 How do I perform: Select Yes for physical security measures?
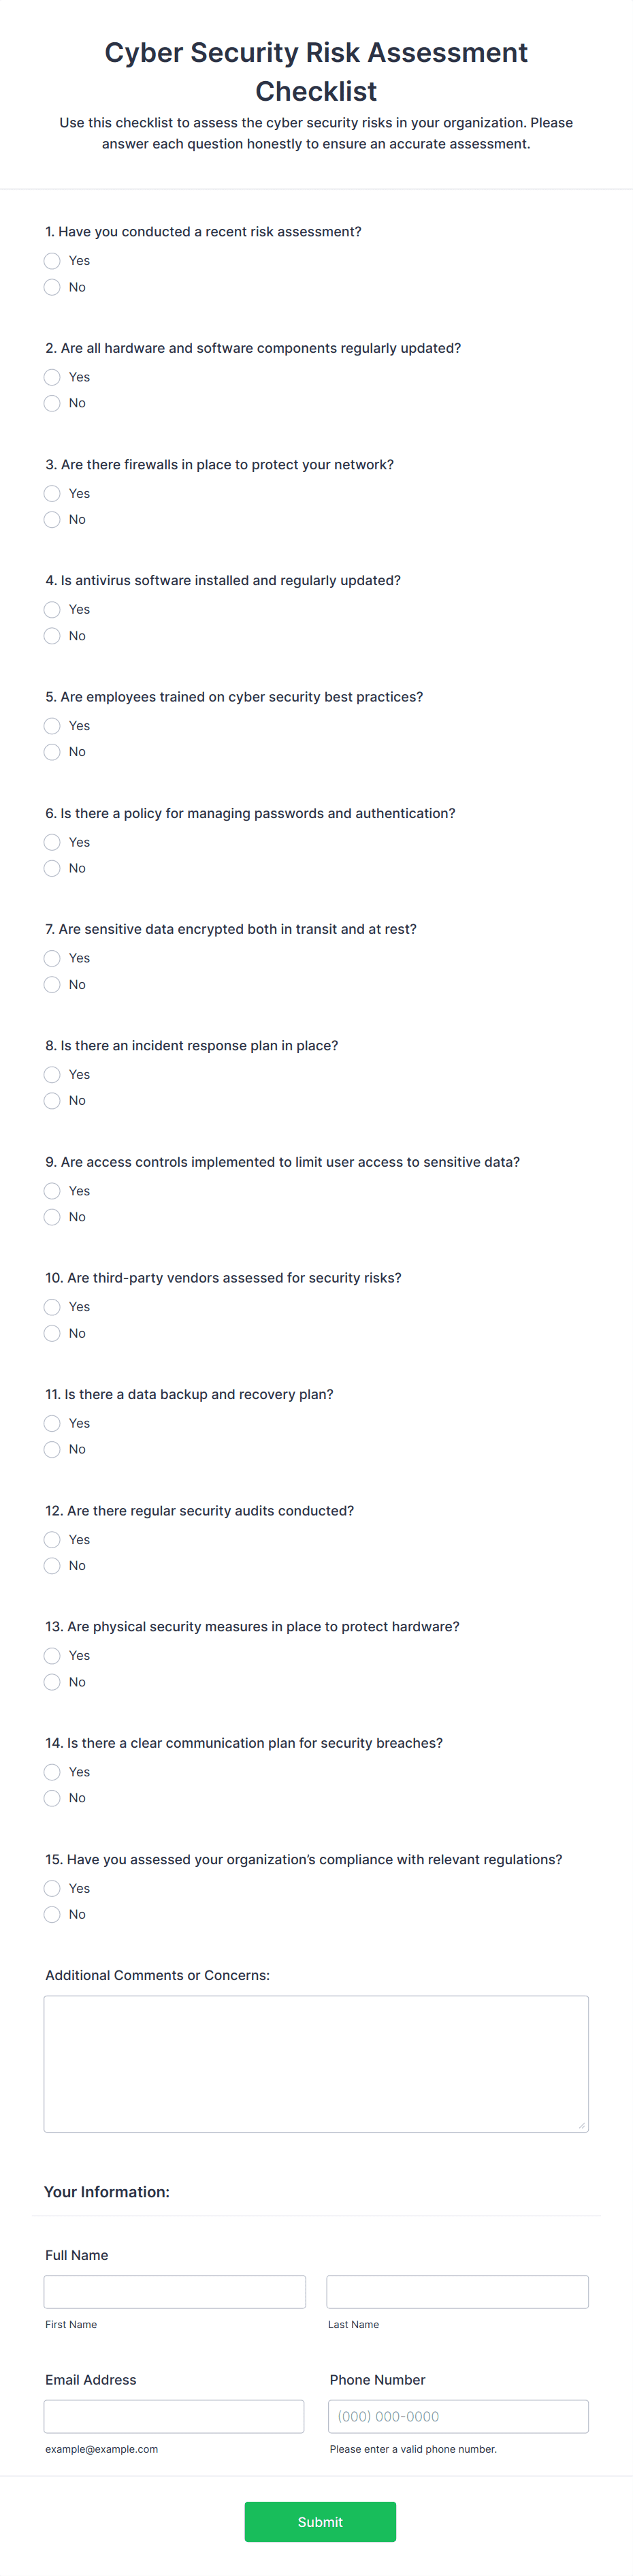(52, 1655)
